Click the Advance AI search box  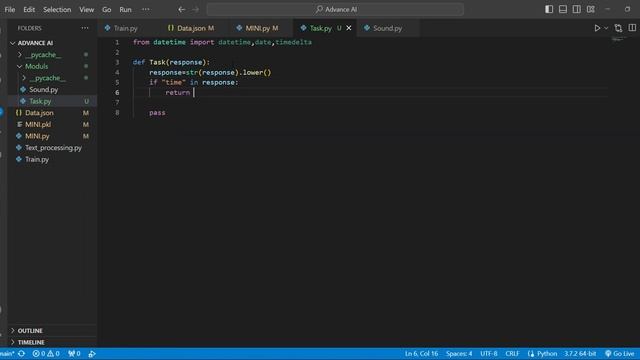click(335, 9)
